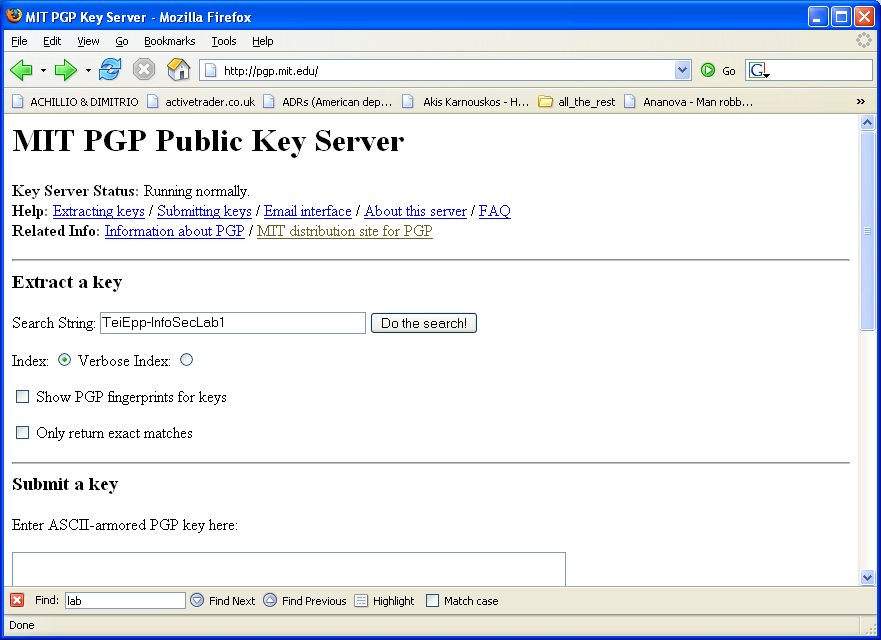Follow the About this server link
The width and height of the screenshot is (881, 640).
(x=416, y=211)
